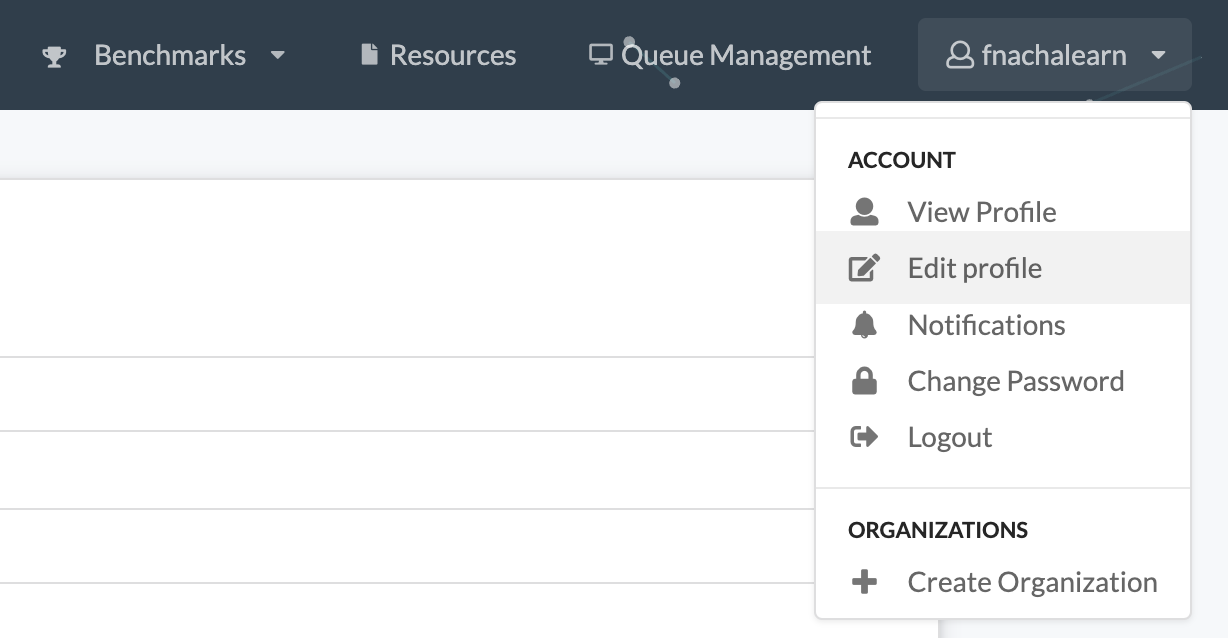Viewport: 1228px width, 638px height.
Task: Click the person icon for View Profile
Action: pos(864,212)
